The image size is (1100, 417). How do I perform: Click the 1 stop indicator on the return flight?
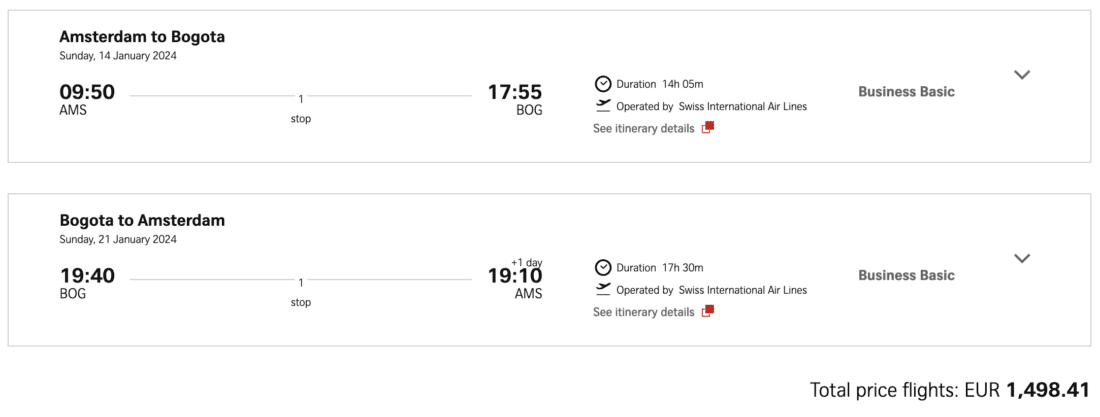[x=301, y=291]
